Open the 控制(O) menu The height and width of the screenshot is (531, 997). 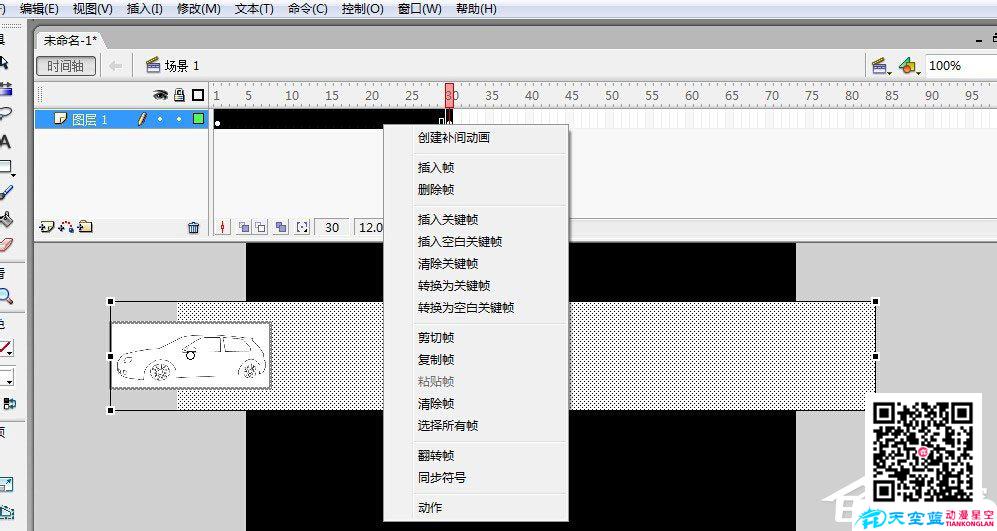coord(362,9)
